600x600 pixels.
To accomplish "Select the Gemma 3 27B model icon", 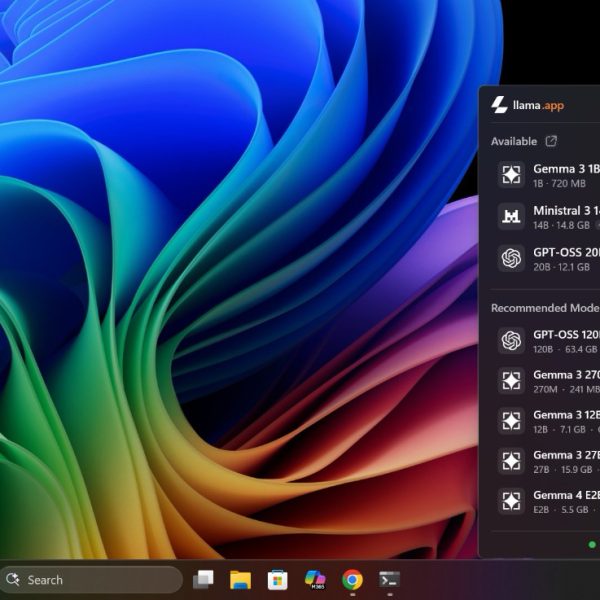I will coord(511,461).
